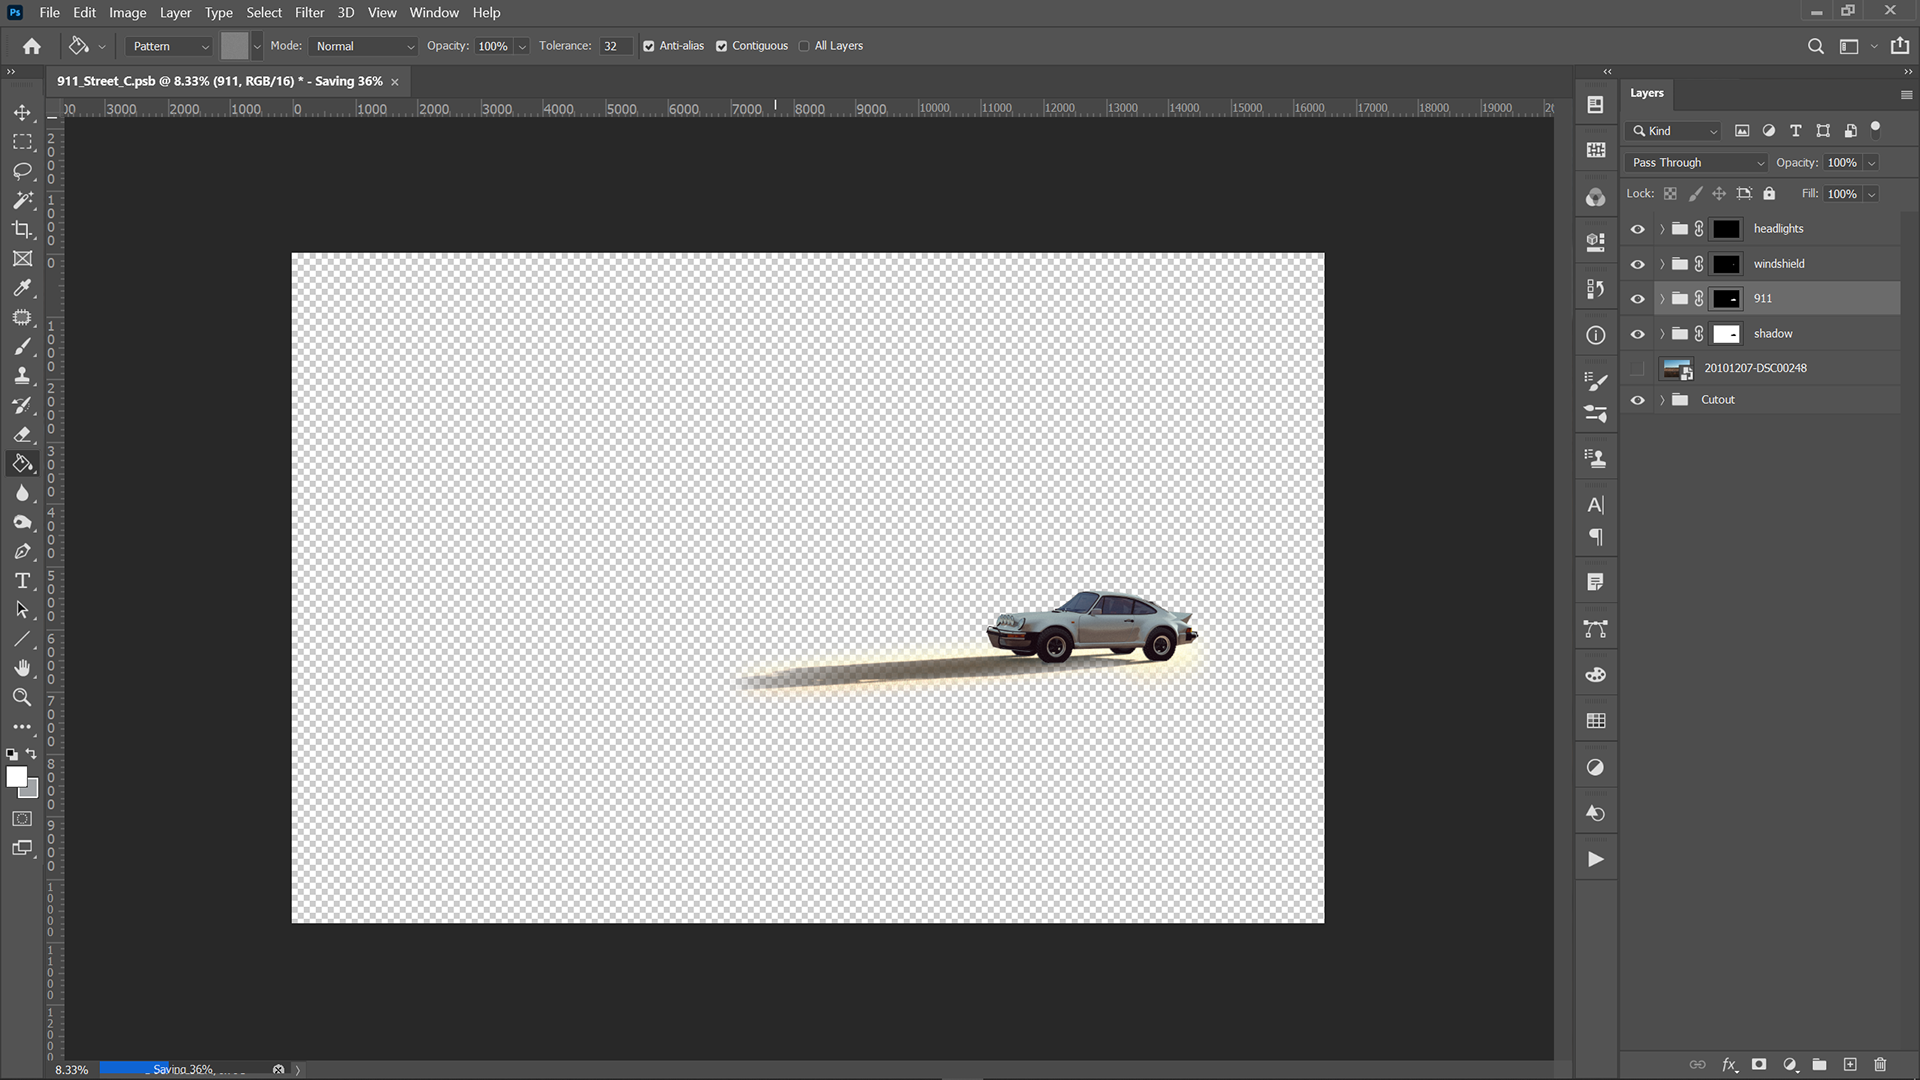Viewport: 1920px width, 1080px height.
Task: Click the Tolerance input field
Action: click(x=614, y=46)
